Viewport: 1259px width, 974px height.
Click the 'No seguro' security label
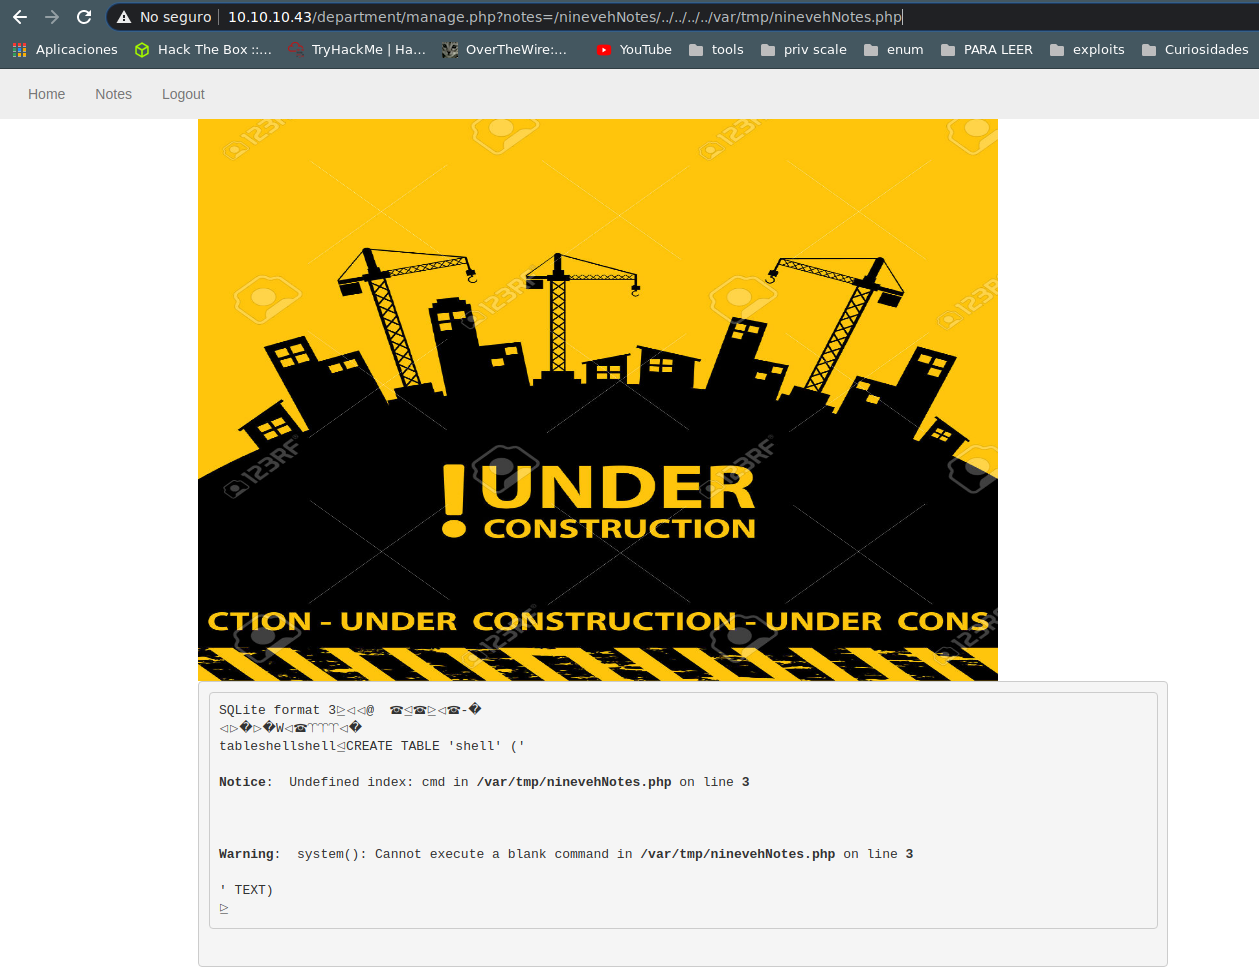tap(175, 17)
